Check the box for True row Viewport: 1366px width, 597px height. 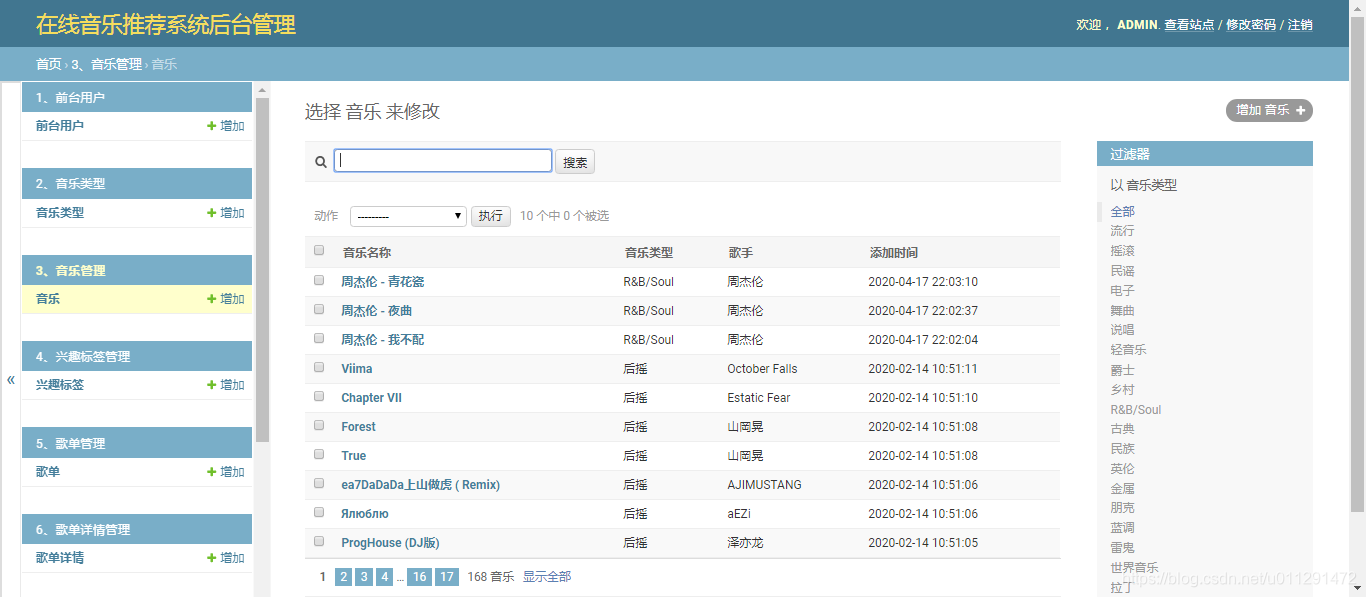point(319,454)
